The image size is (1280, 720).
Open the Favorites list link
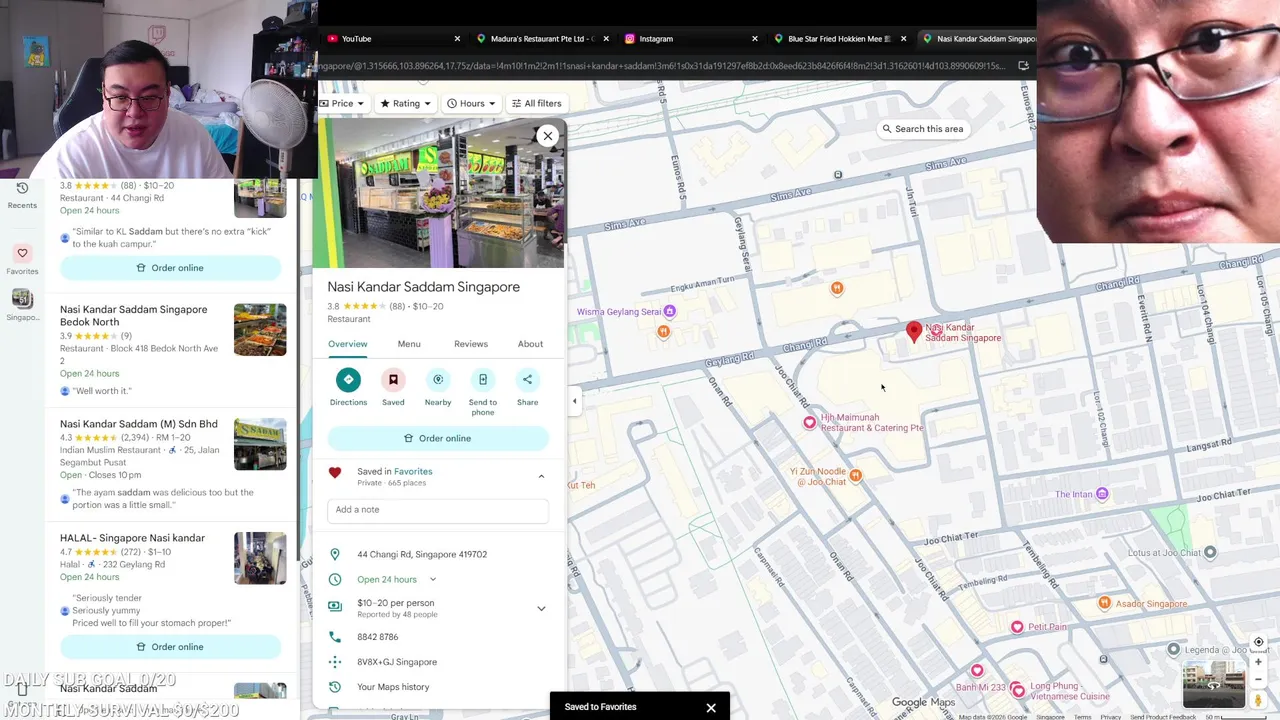click(x=413, y=471)
